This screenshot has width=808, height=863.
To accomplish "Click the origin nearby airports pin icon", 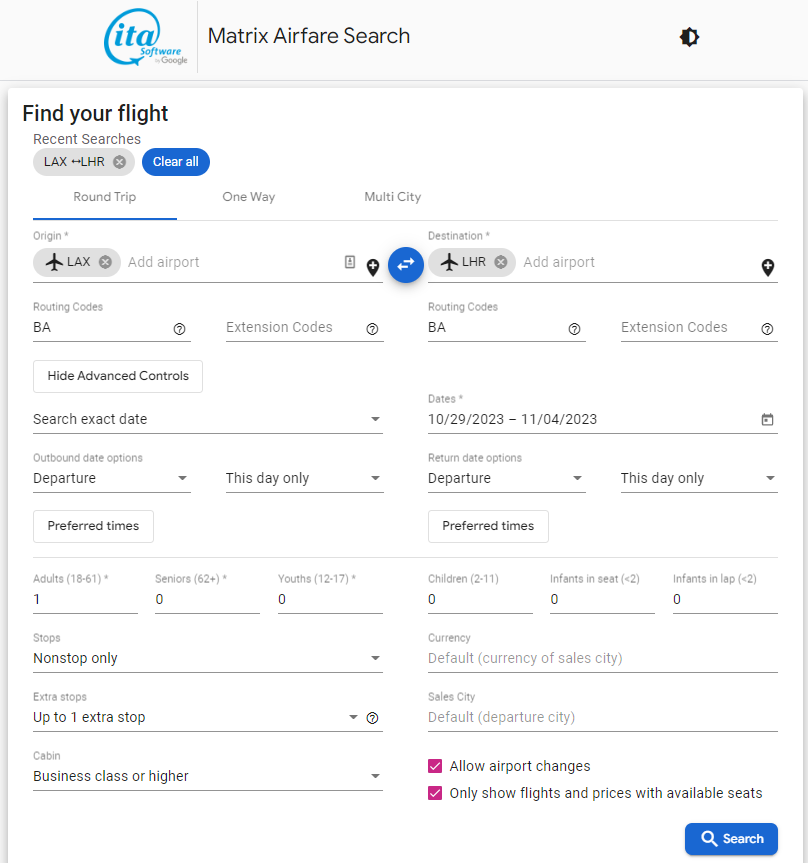I will (x=373, y=267).
